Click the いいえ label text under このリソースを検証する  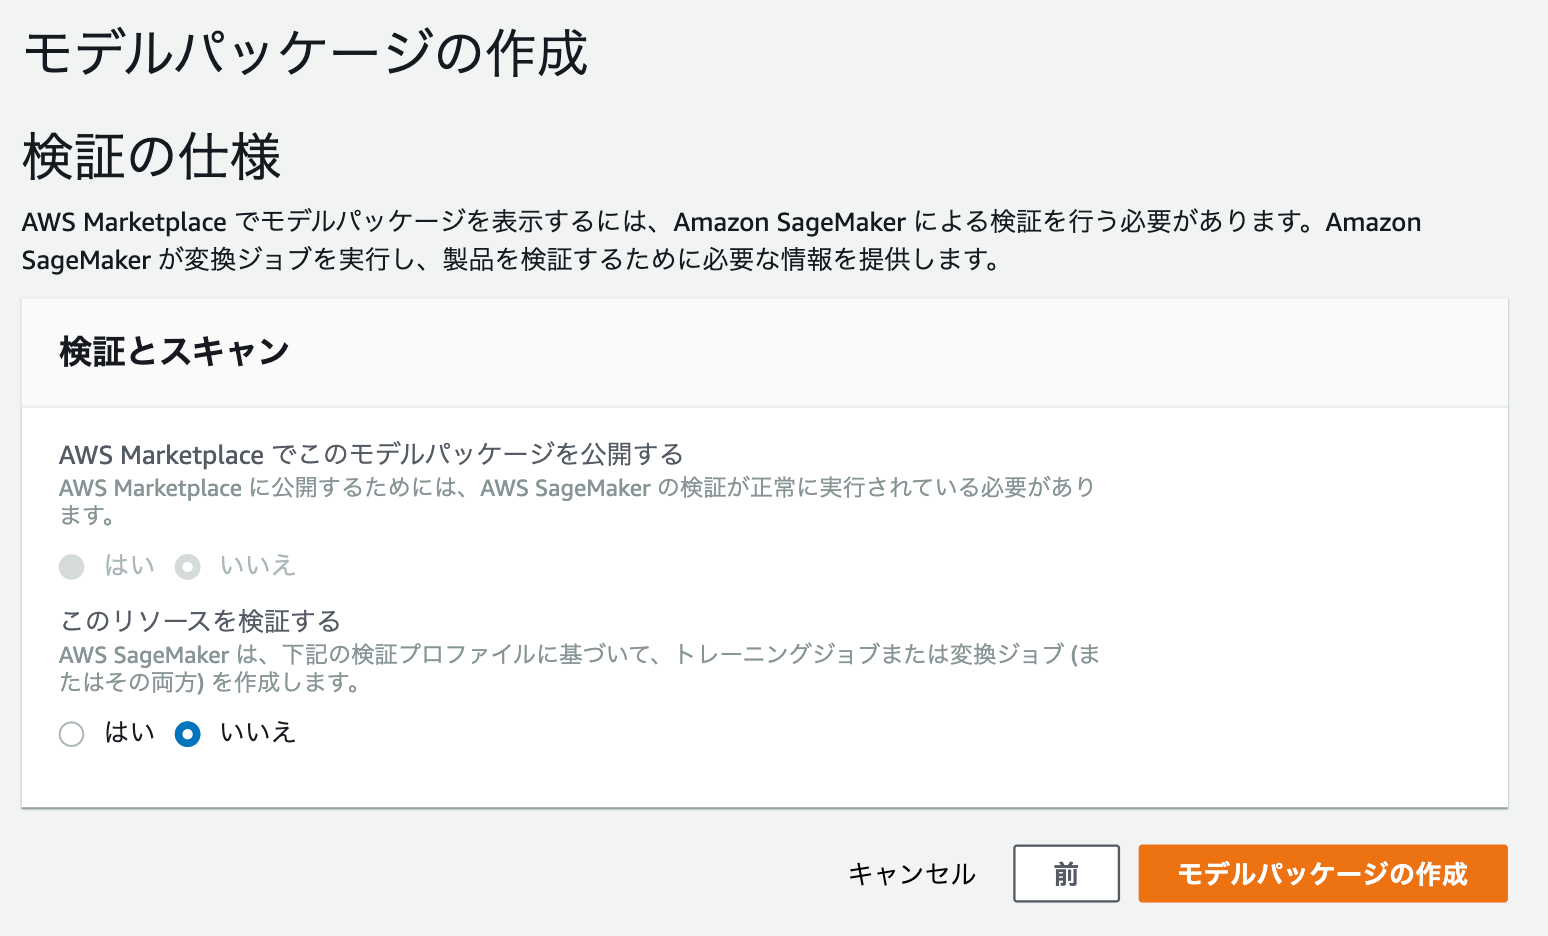click(258, 733)
